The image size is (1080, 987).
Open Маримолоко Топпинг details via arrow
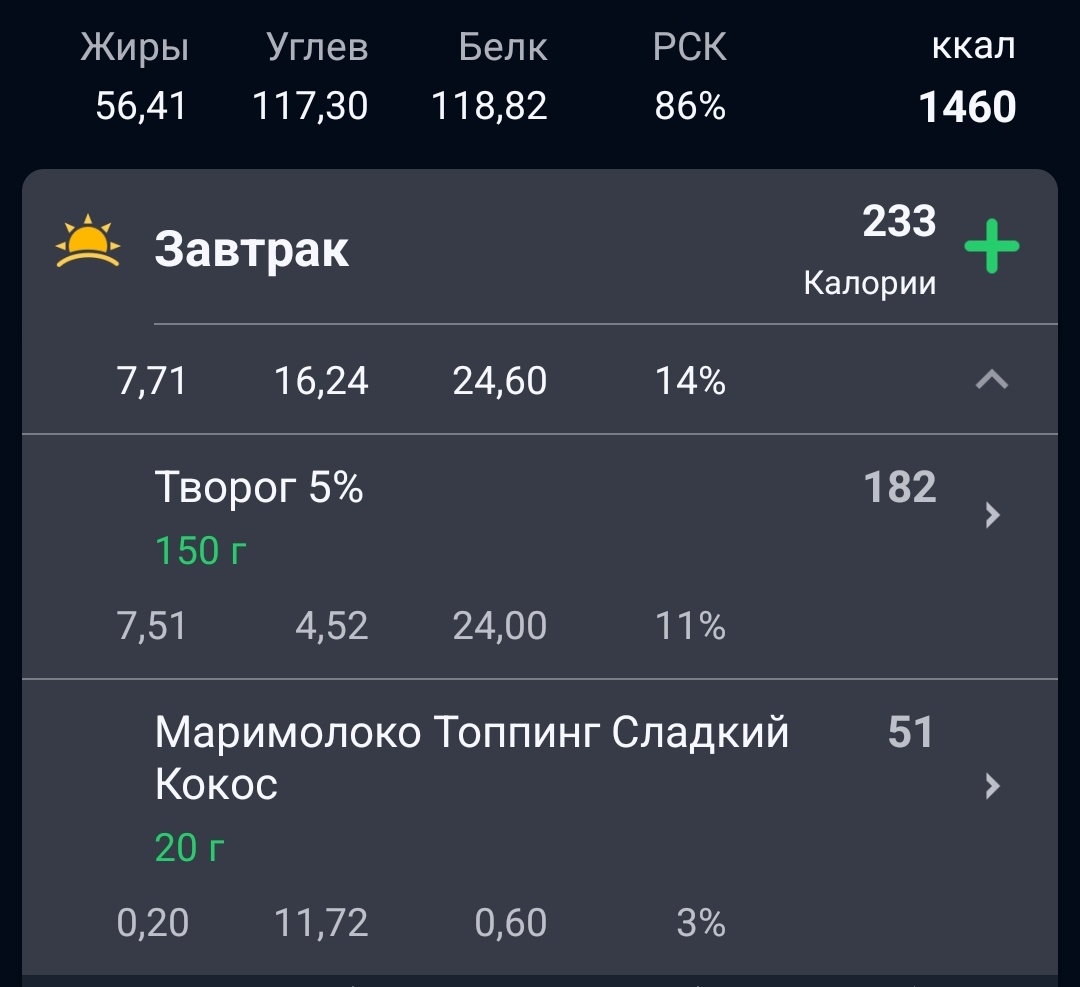(990, 787)
